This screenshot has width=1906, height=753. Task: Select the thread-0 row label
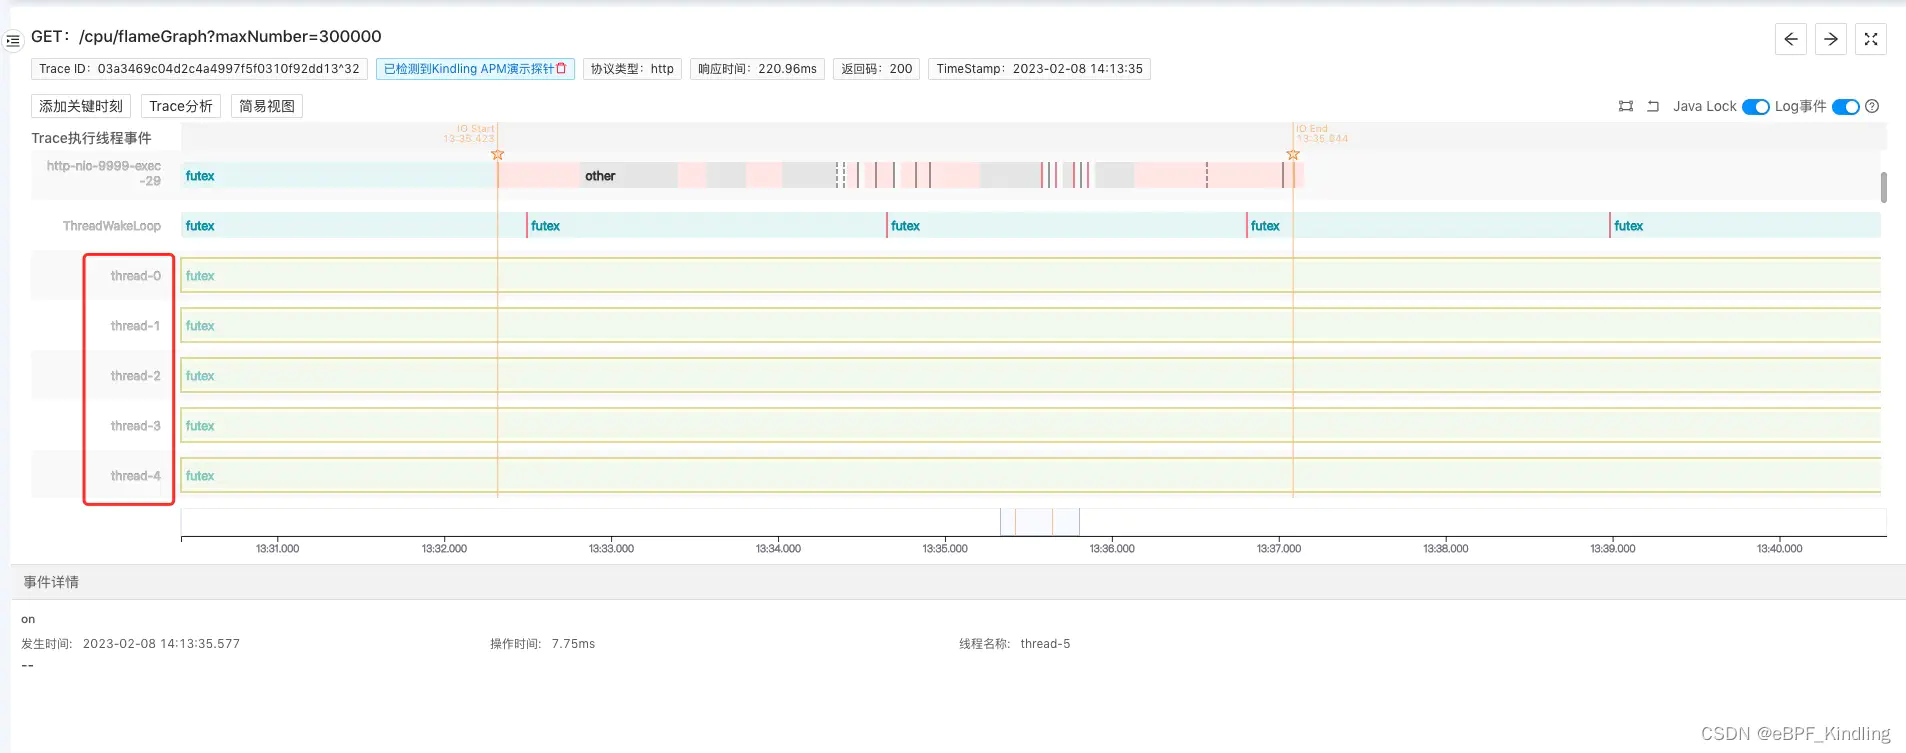135,276
